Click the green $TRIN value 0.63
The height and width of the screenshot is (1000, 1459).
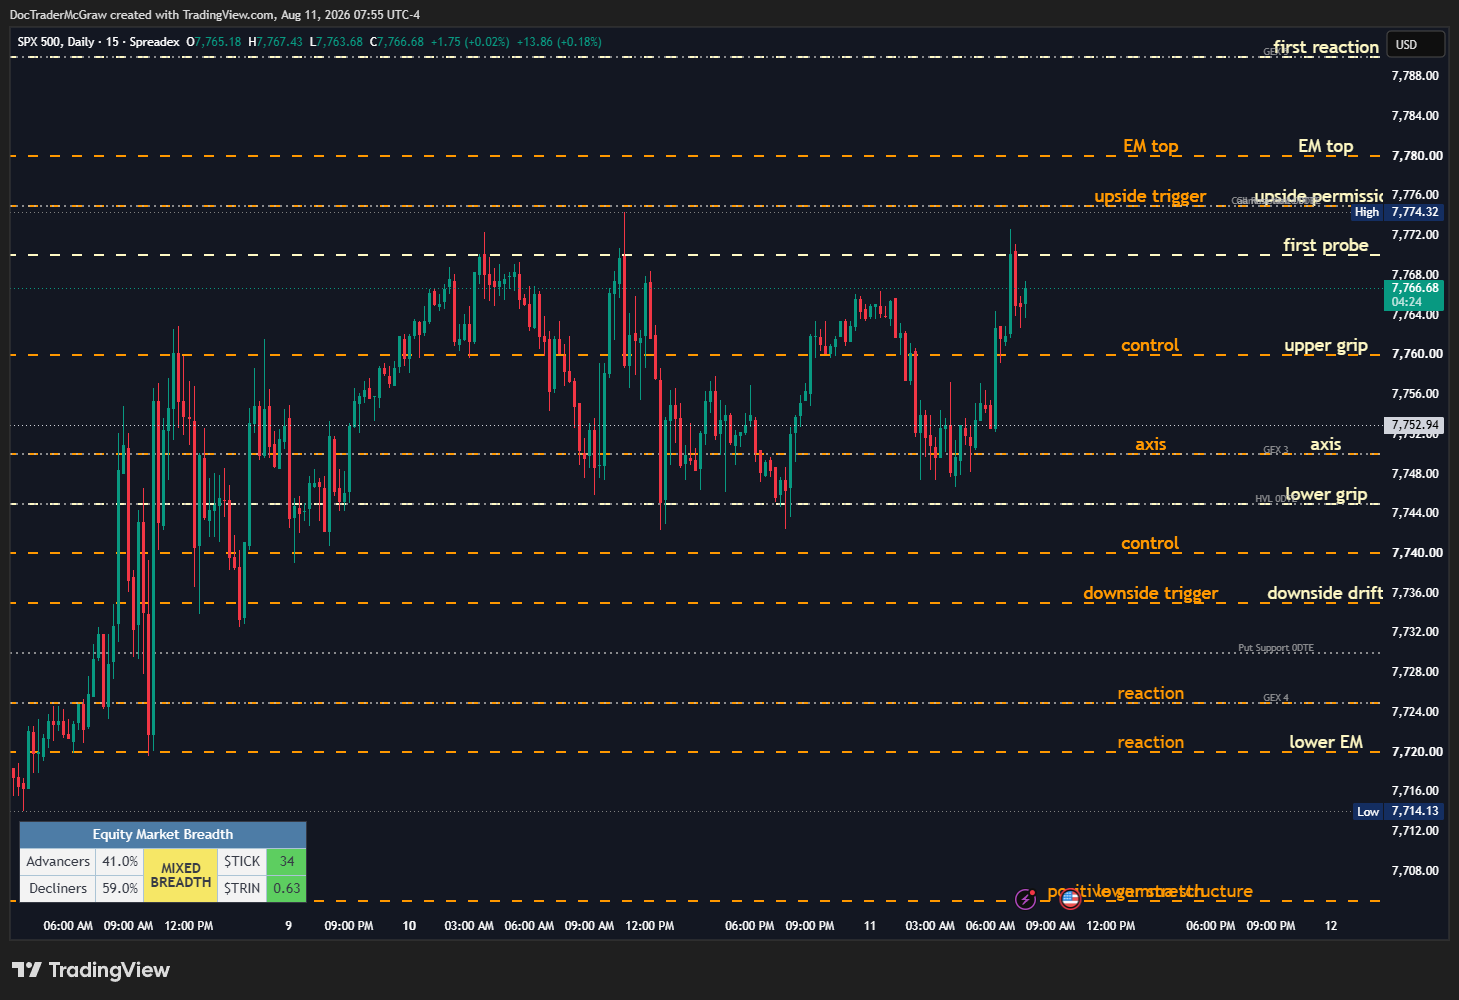tap(287, 888)
